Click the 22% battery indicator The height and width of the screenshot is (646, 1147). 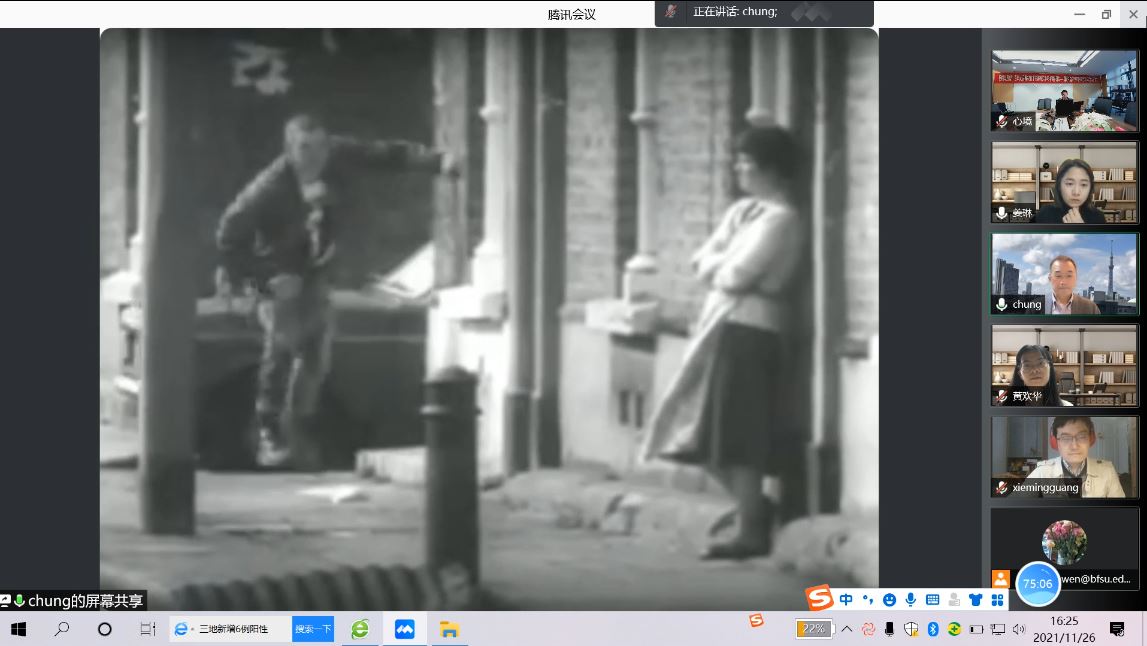[x=813, y=629]
